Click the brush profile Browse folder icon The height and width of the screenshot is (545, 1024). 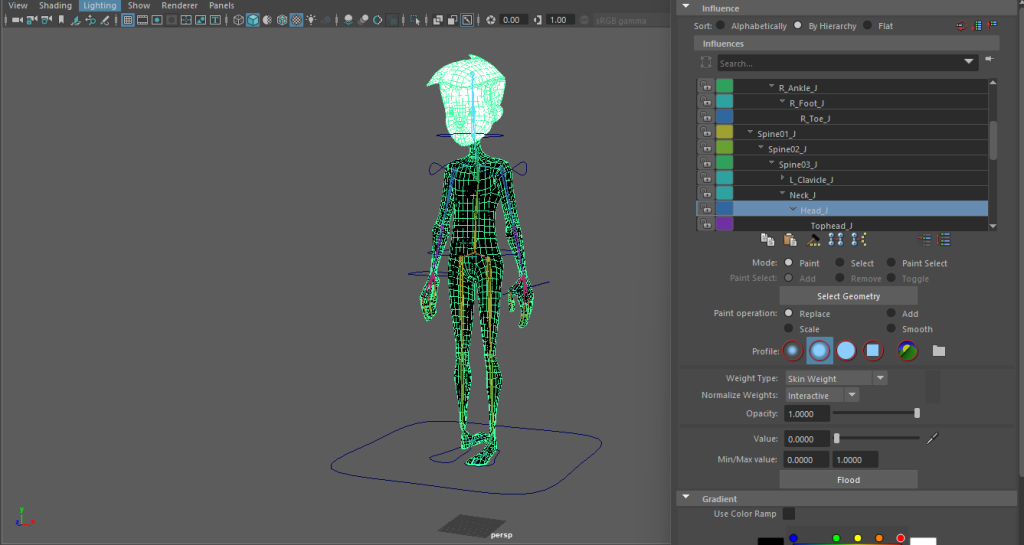938,351
